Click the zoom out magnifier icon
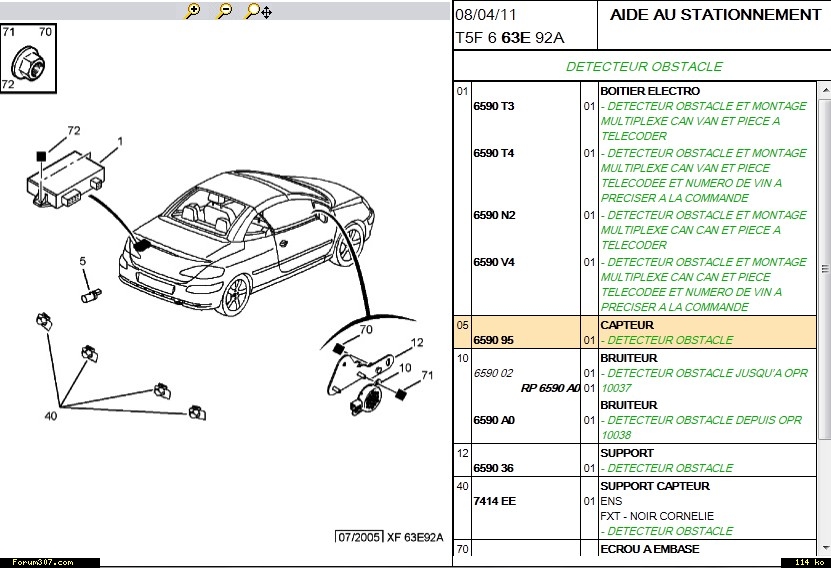831x568 pixels. (225, 11)
